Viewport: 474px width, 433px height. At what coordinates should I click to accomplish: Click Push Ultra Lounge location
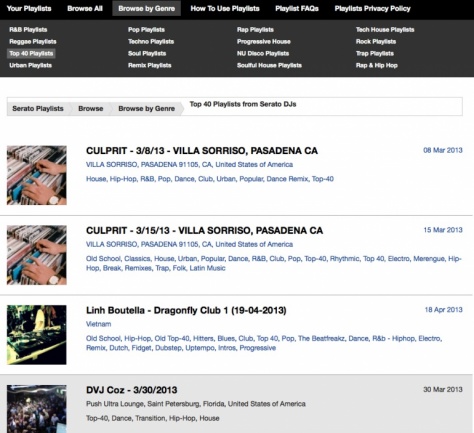point(196,404)
